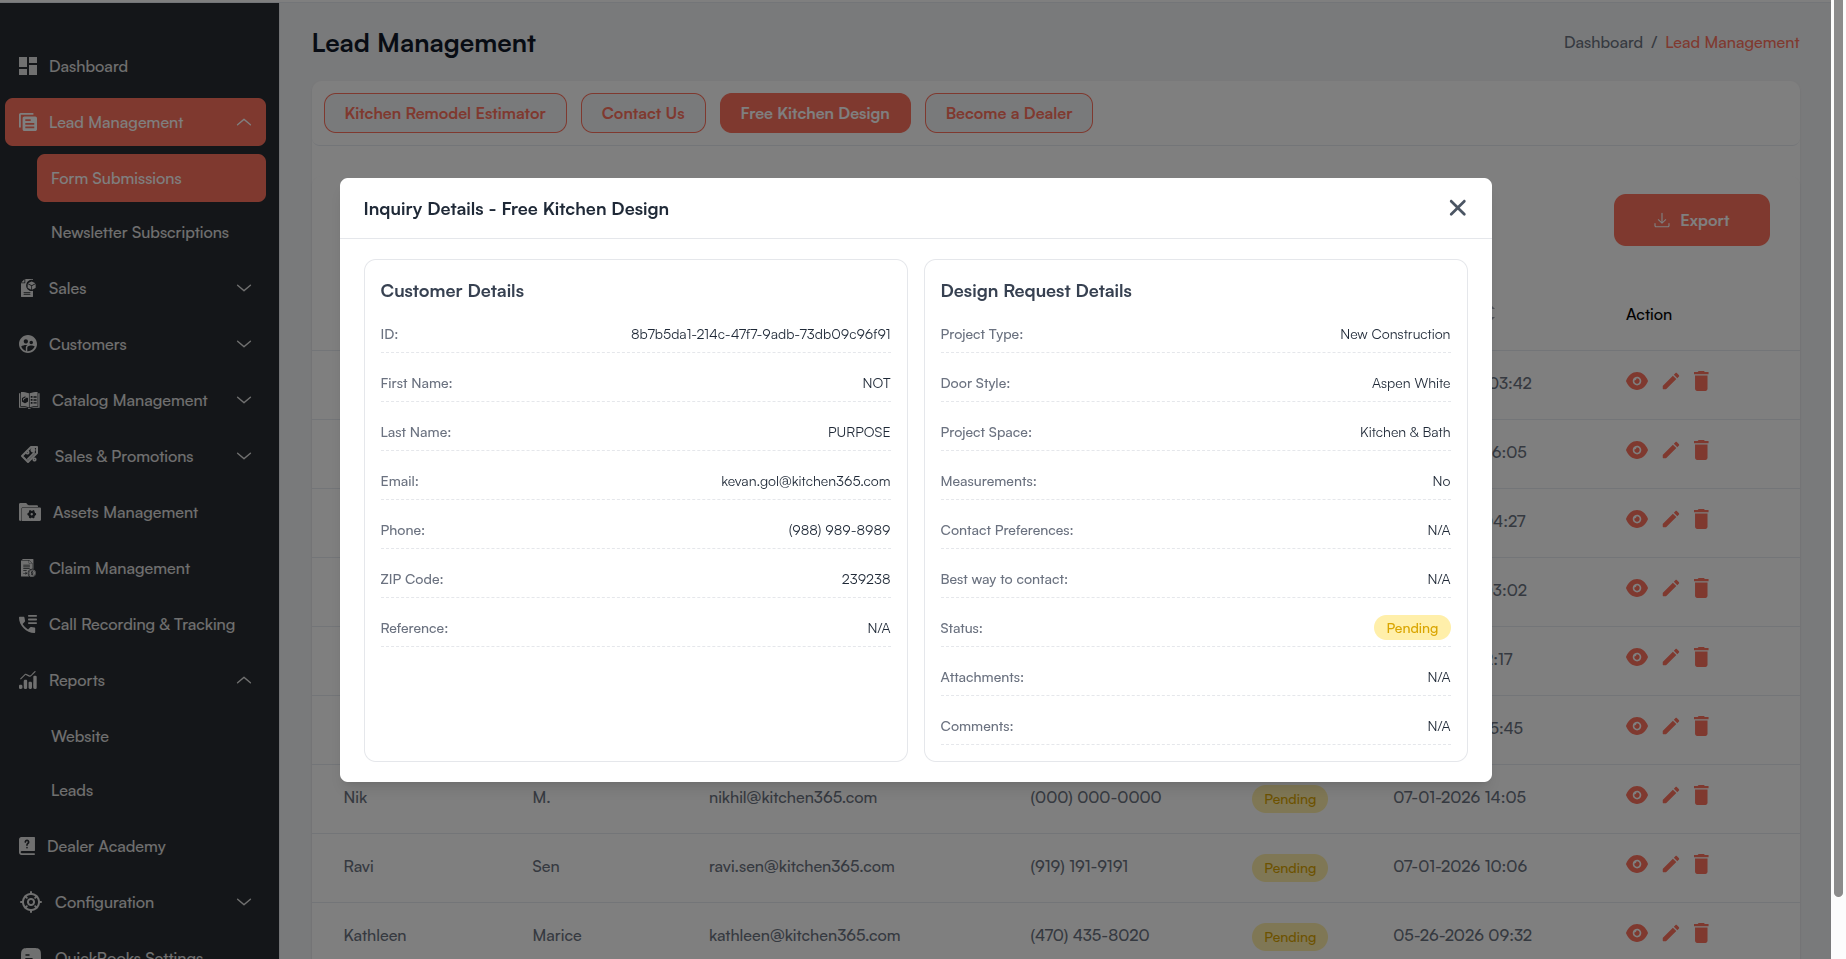1846x959 pixels.
Task: Edit the Kathleen Marice lead row
Action: point(1670,934)
